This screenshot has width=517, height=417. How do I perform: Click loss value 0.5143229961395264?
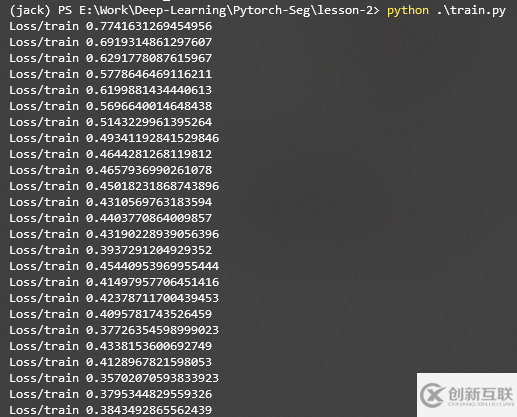[x=149, y=122]
